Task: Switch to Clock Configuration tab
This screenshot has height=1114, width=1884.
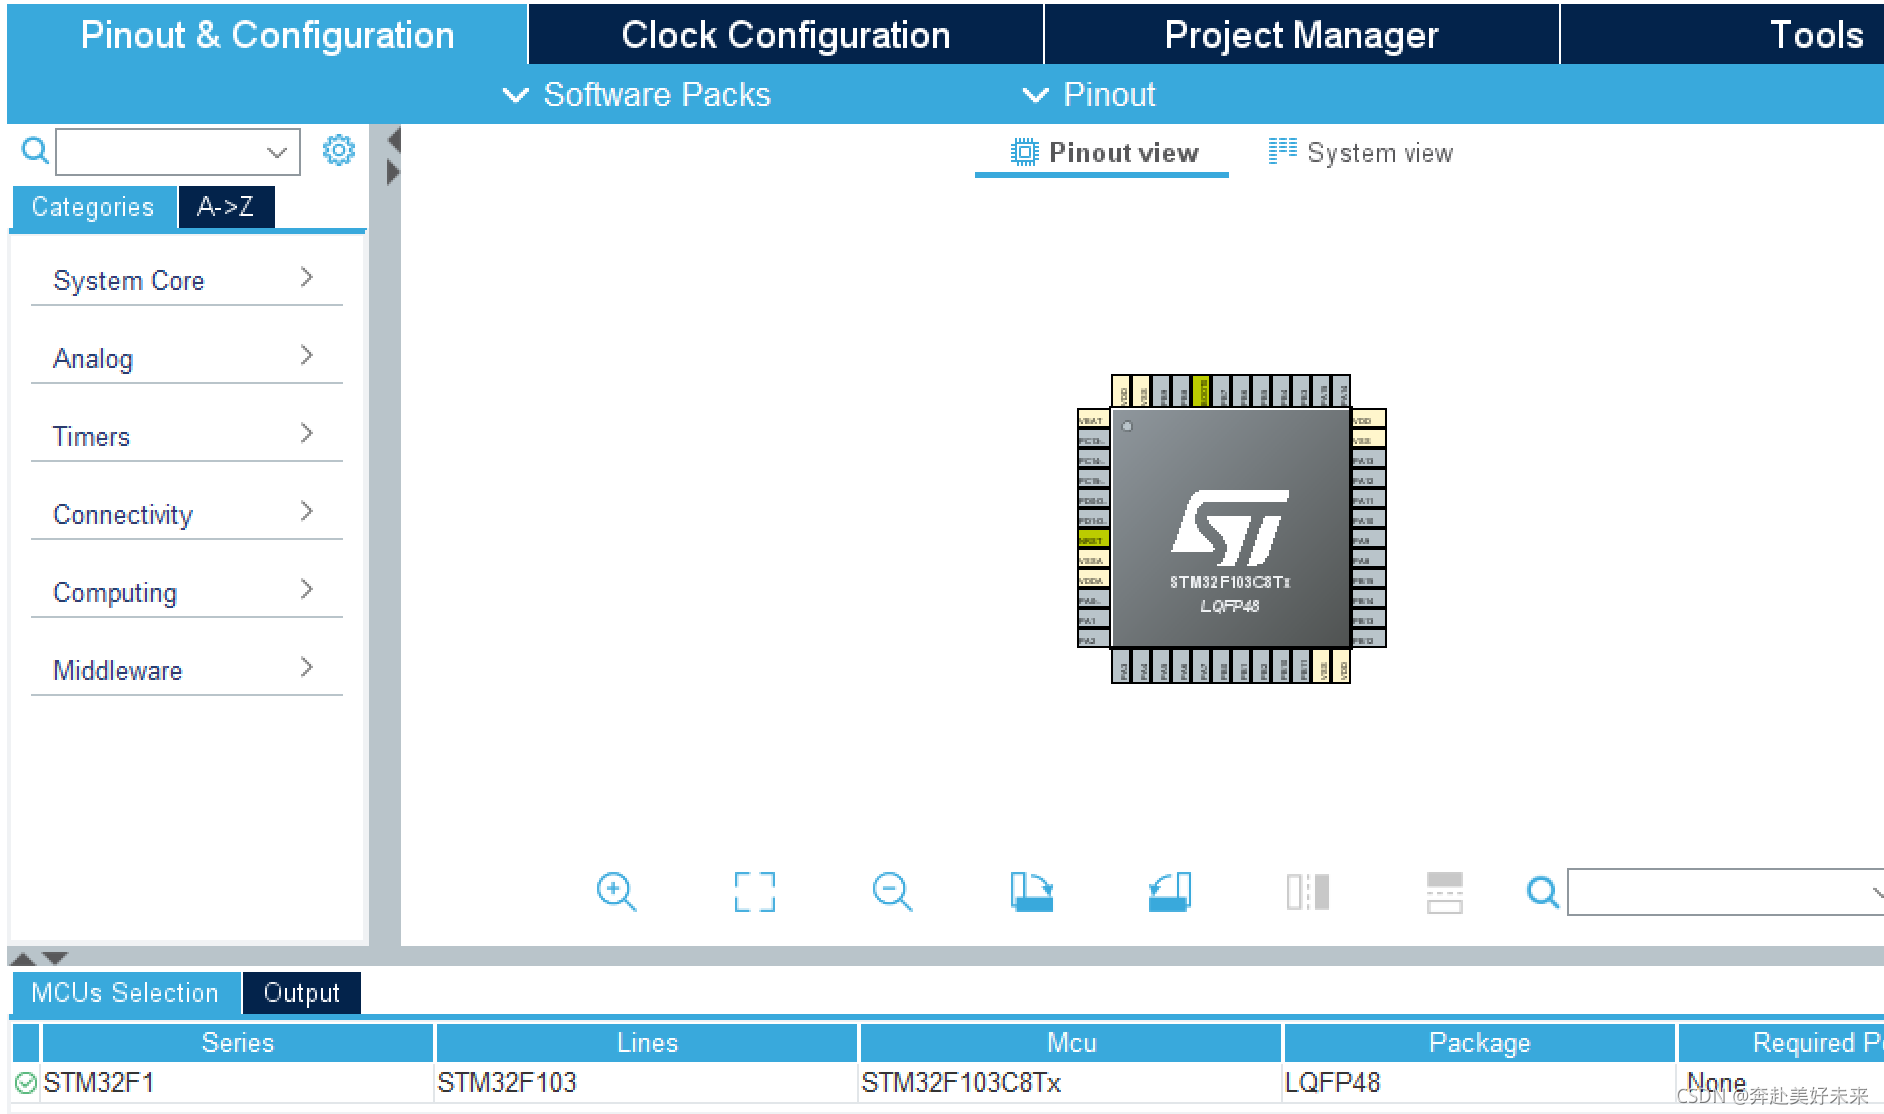Action: [x=786, y=35]
